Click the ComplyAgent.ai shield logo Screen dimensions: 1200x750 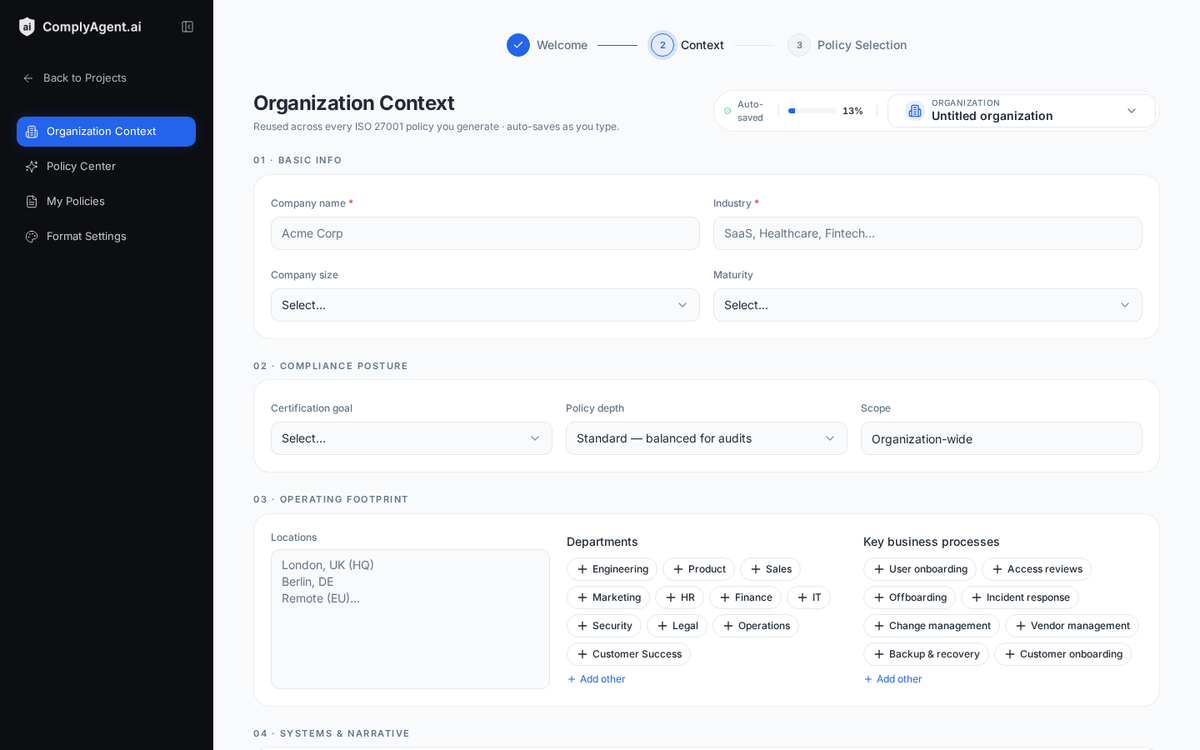coord(27,27)
